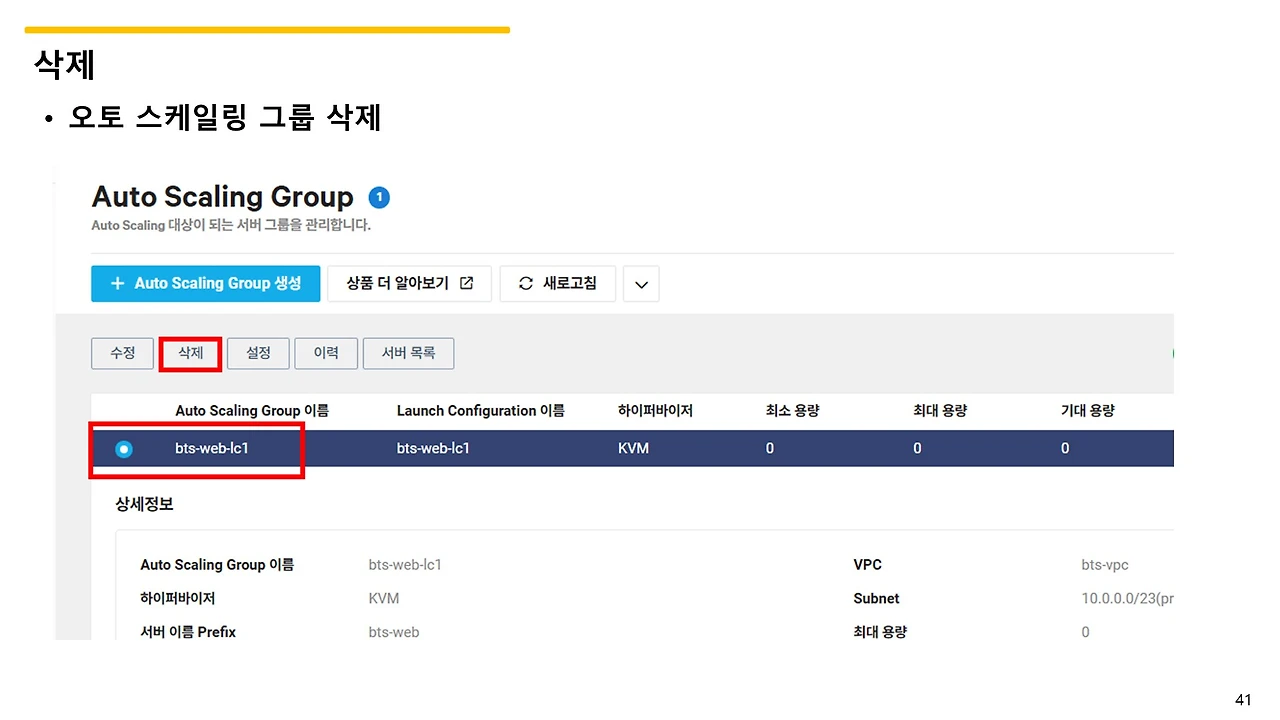Click the 삭제 button

(x=190, y=353)
